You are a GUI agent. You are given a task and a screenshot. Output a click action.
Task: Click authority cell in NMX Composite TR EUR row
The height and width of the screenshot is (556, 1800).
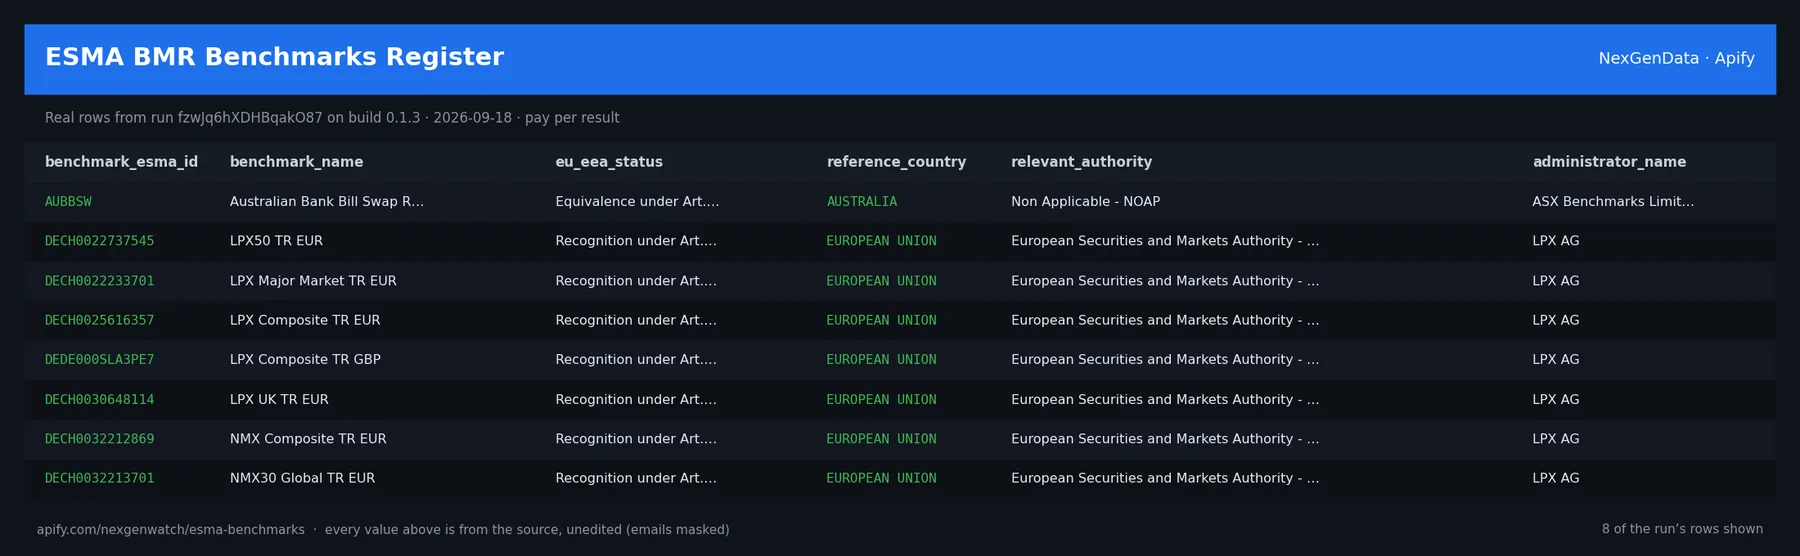tap(1165, 438)
